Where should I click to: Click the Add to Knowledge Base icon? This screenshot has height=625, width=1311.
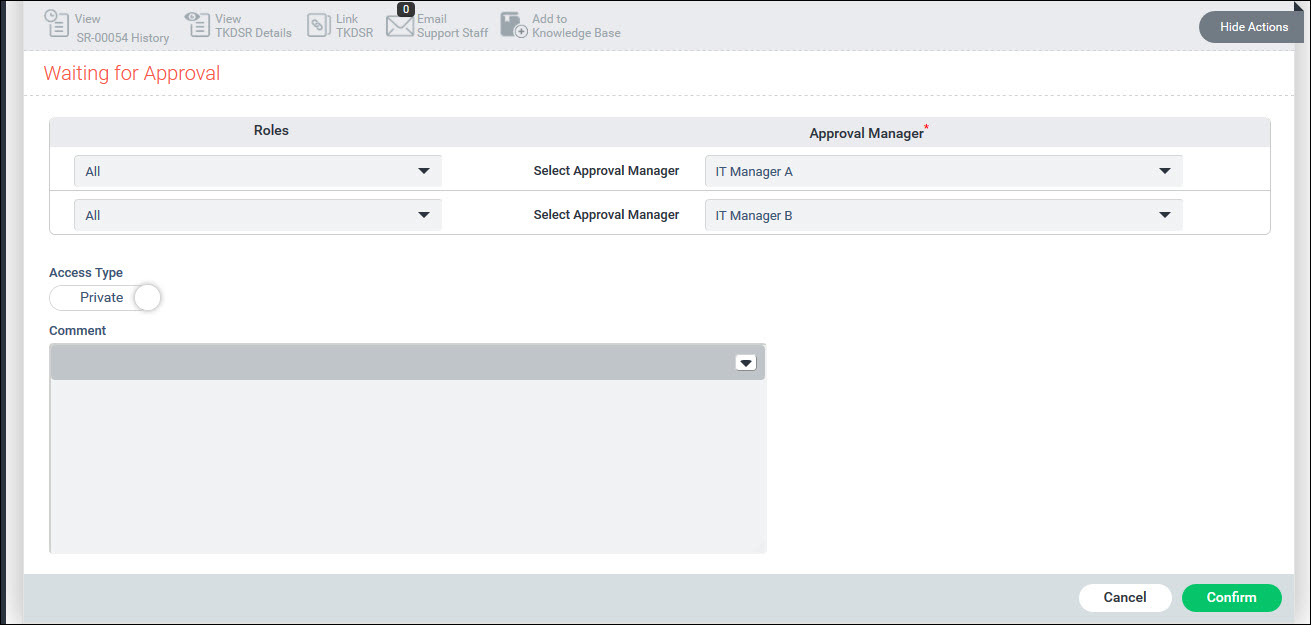[x=514, y=26]
